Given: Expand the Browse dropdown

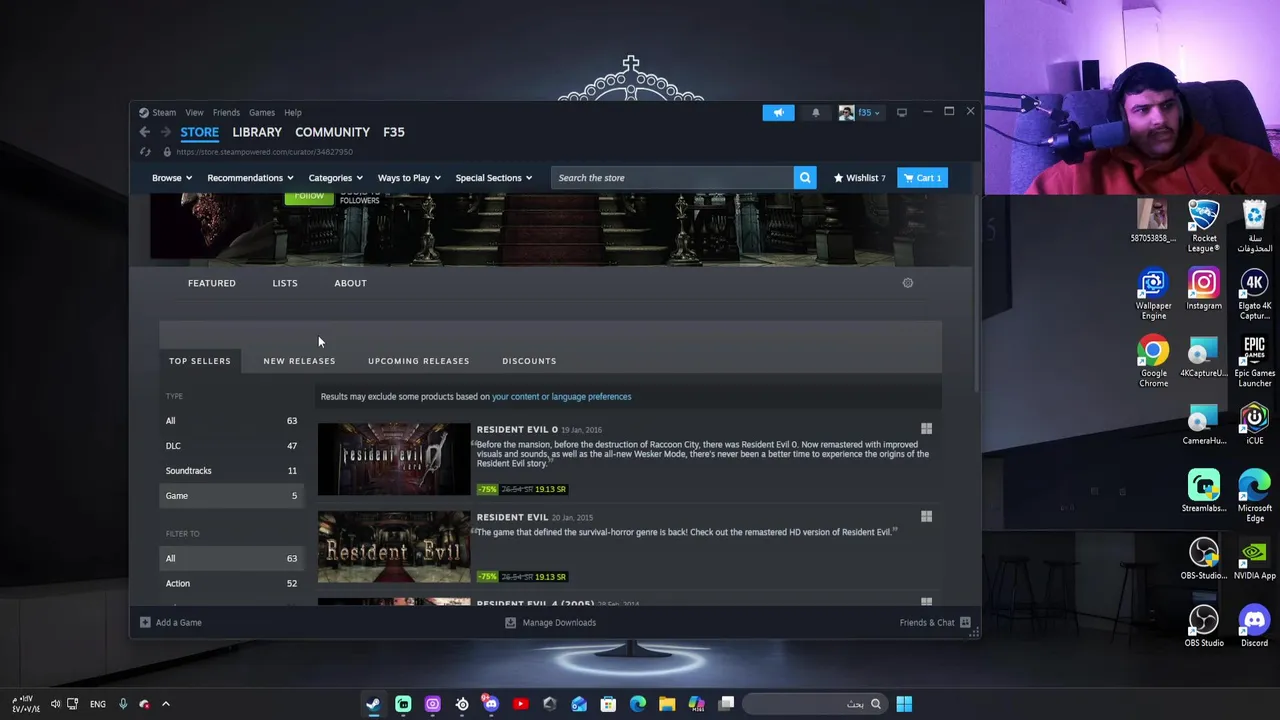Looking at the screenshot, I should [x=171, y=178].
